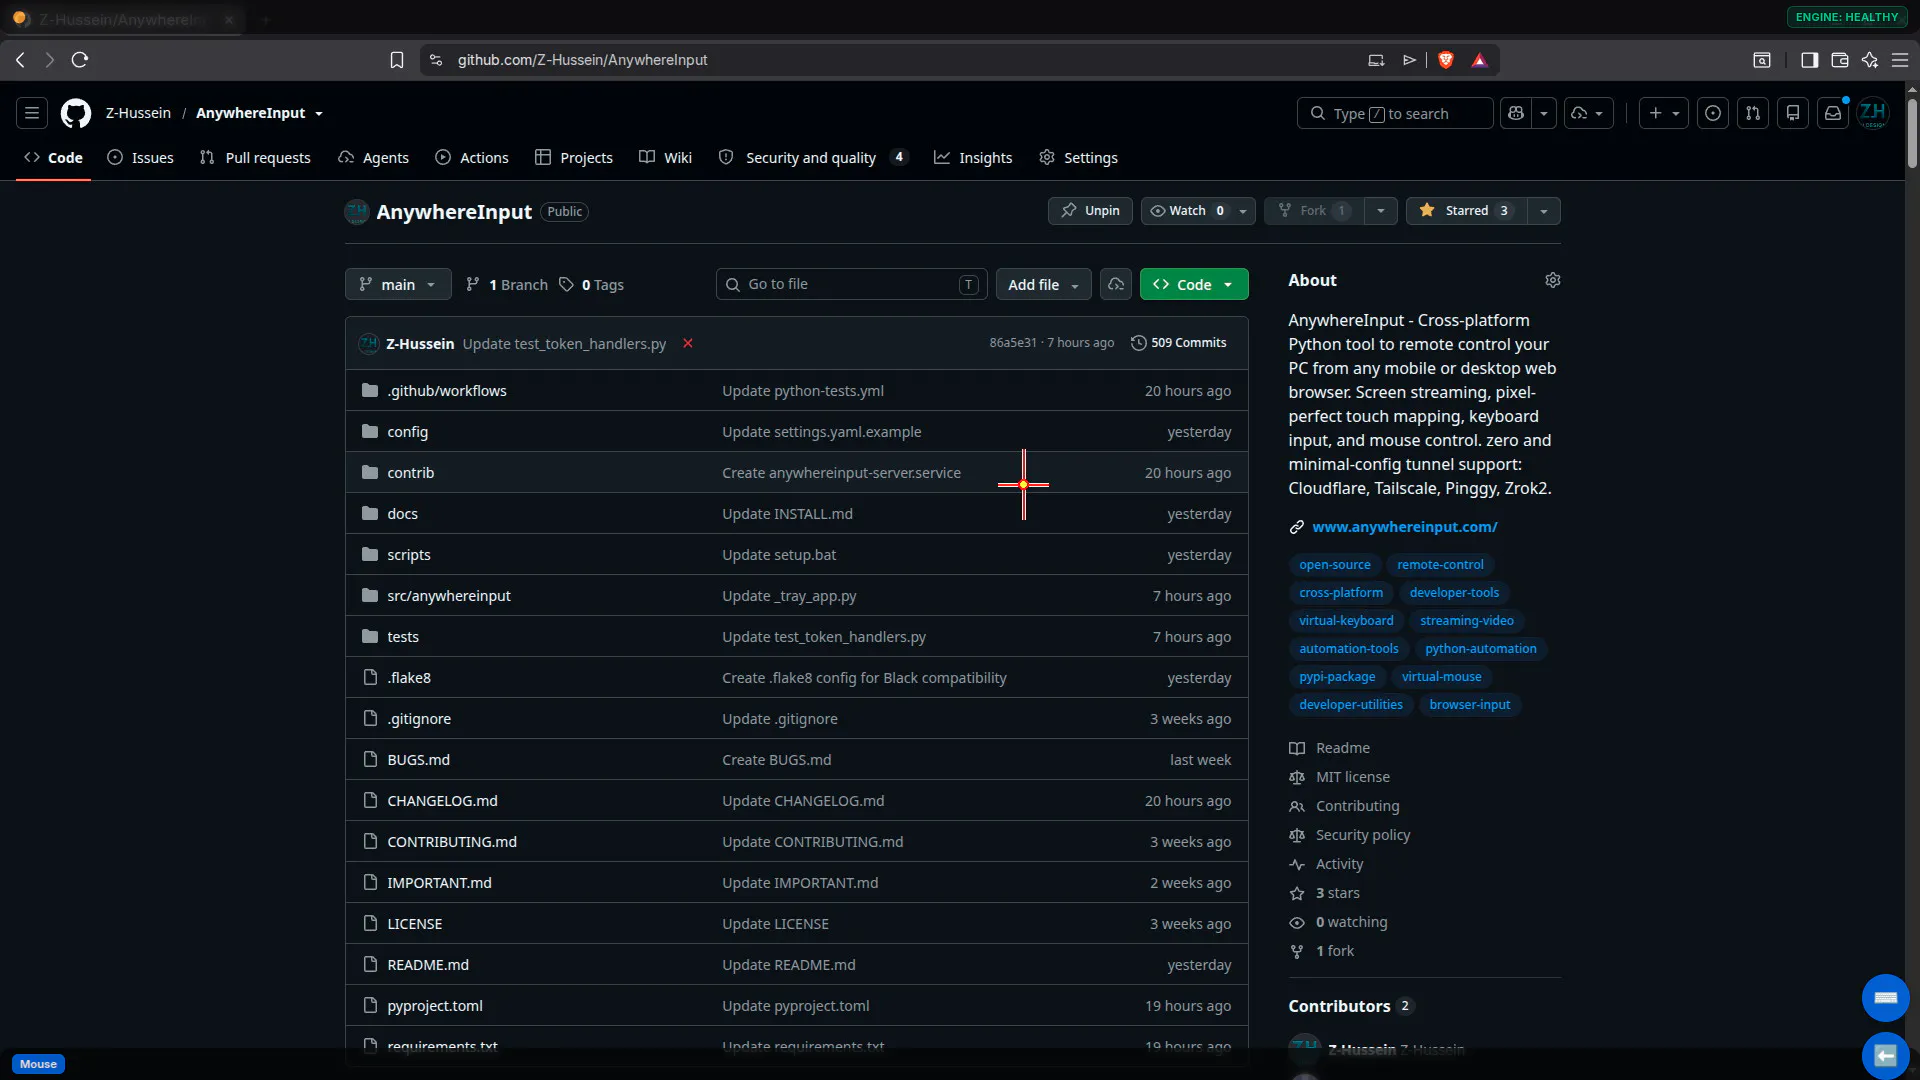Screen dimensions: 1920x1080
Task: Open About section settings gear
Action: (x=1552, y=280)
